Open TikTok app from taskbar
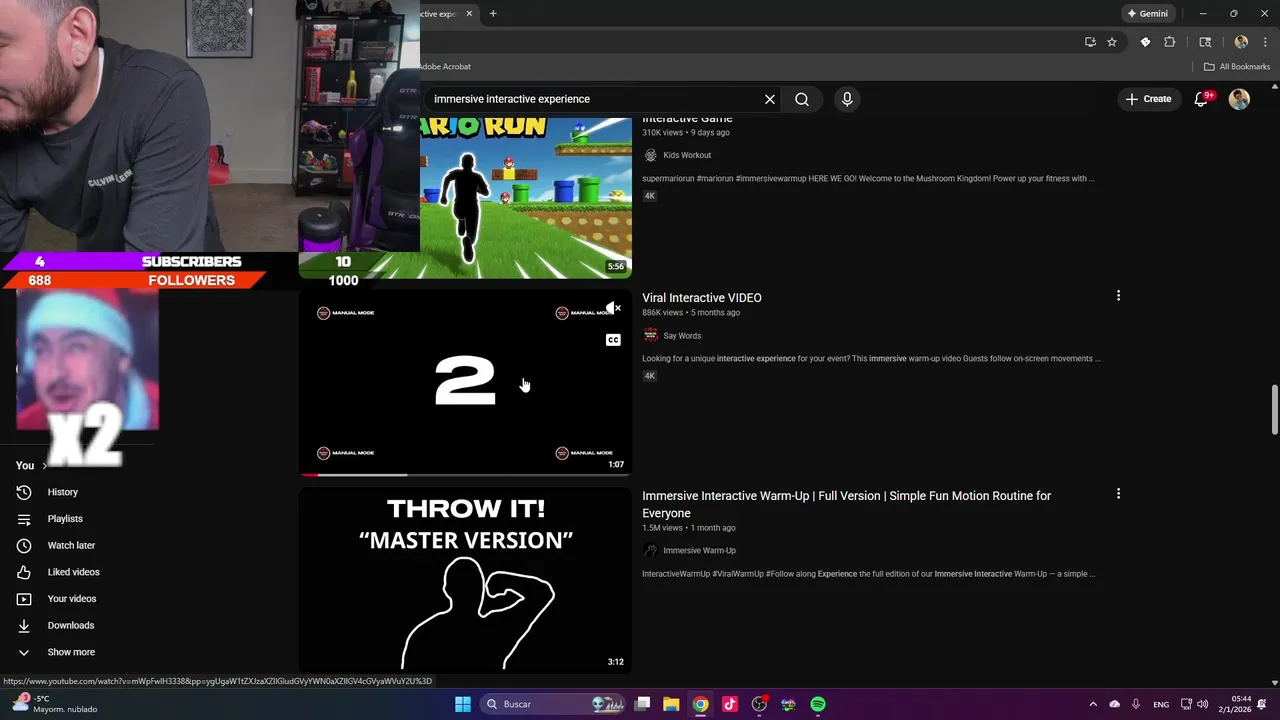The width and height of the screenshot is (1280, 720). 730,704
